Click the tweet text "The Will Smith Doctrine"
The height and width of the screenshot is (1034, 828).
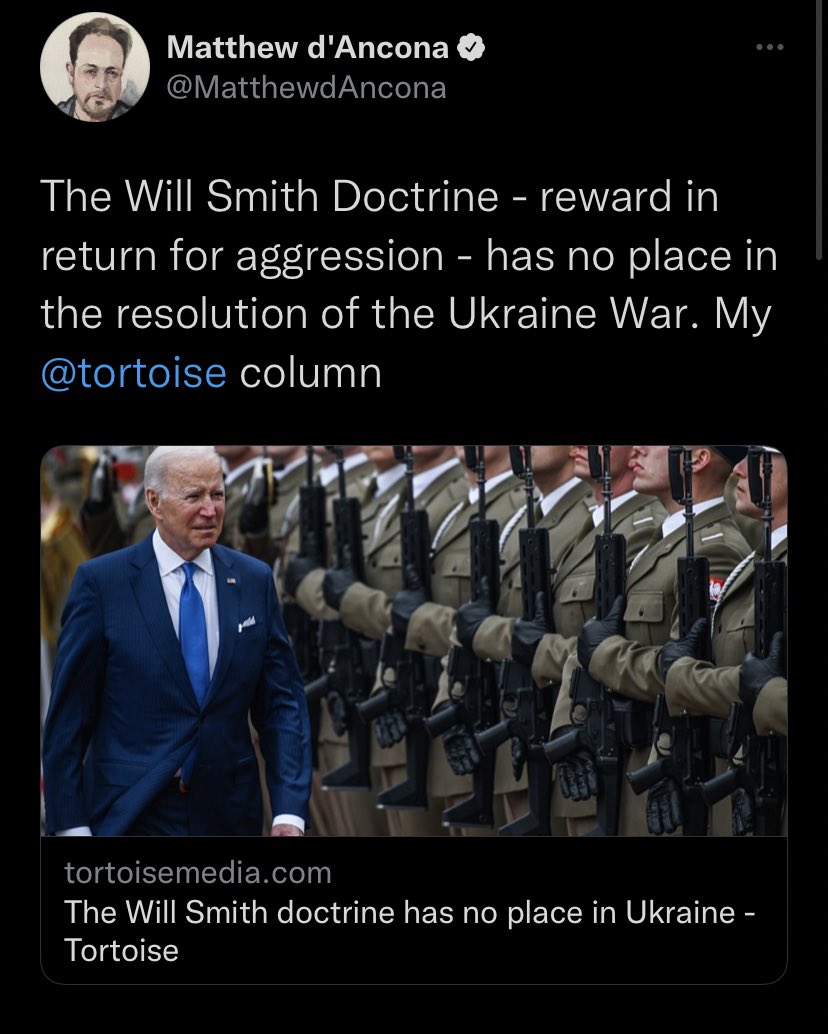click(x=270, y=197)
